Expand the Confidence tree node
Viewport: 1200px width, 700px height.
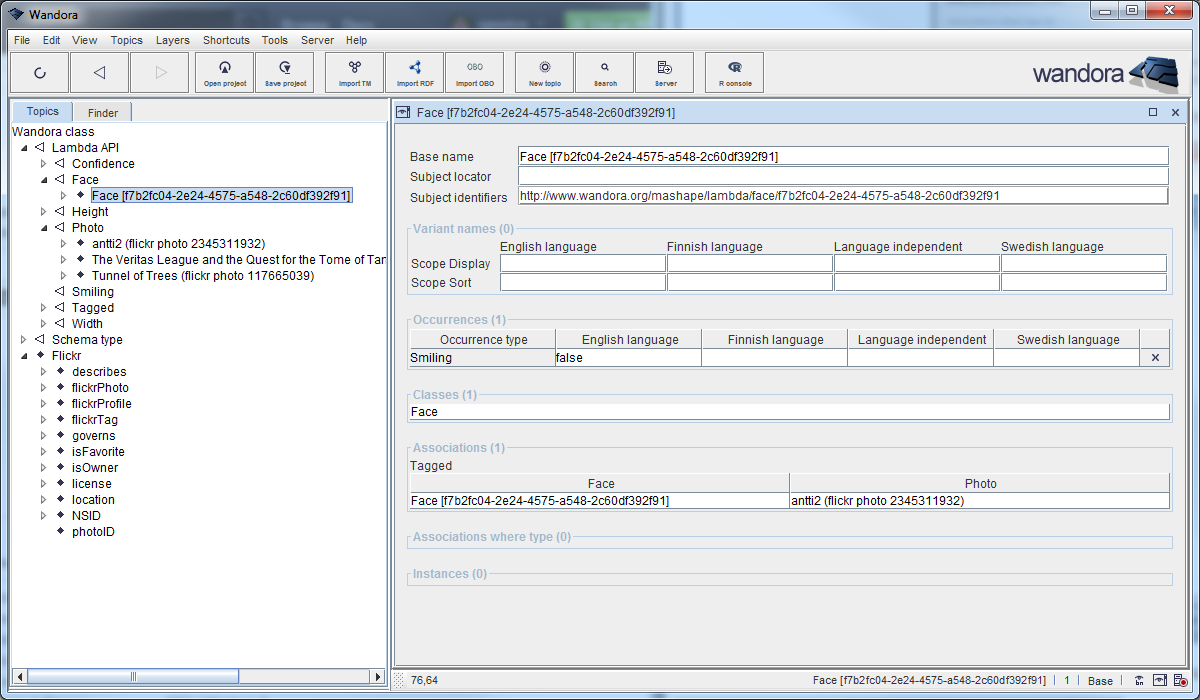pyautogui.click(x=43, y=164)
